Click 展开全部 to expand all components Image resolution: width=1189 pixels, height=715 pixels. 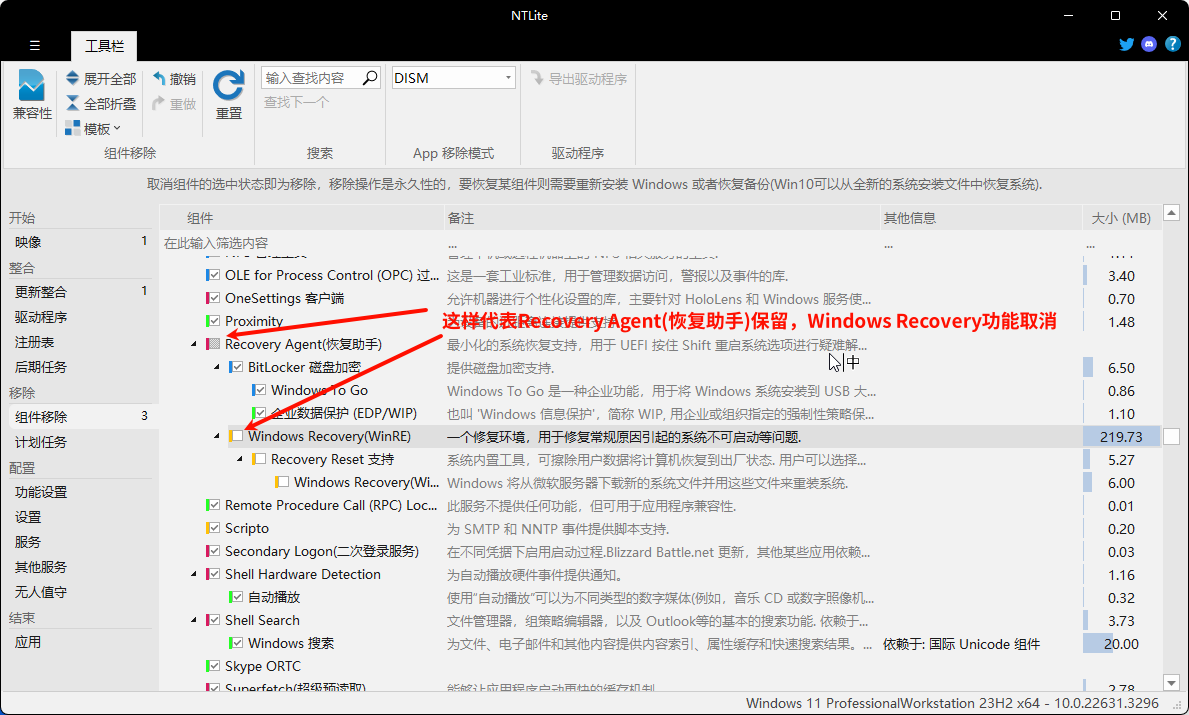point(101,78)
